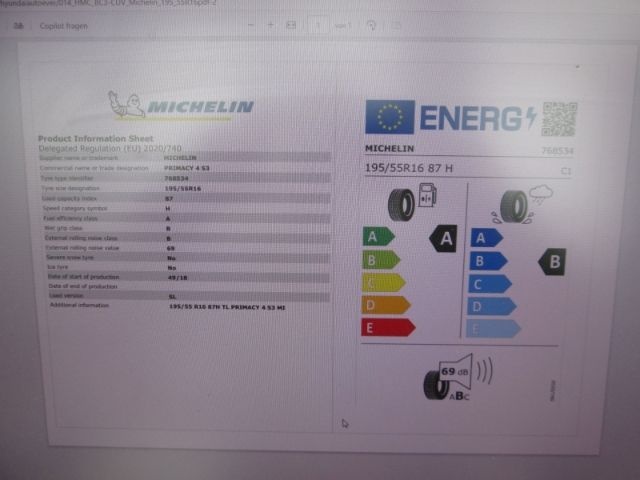This screenshot has height=480, width=640.
Task: Click the fit to page icon
Action: pos(291,25)
